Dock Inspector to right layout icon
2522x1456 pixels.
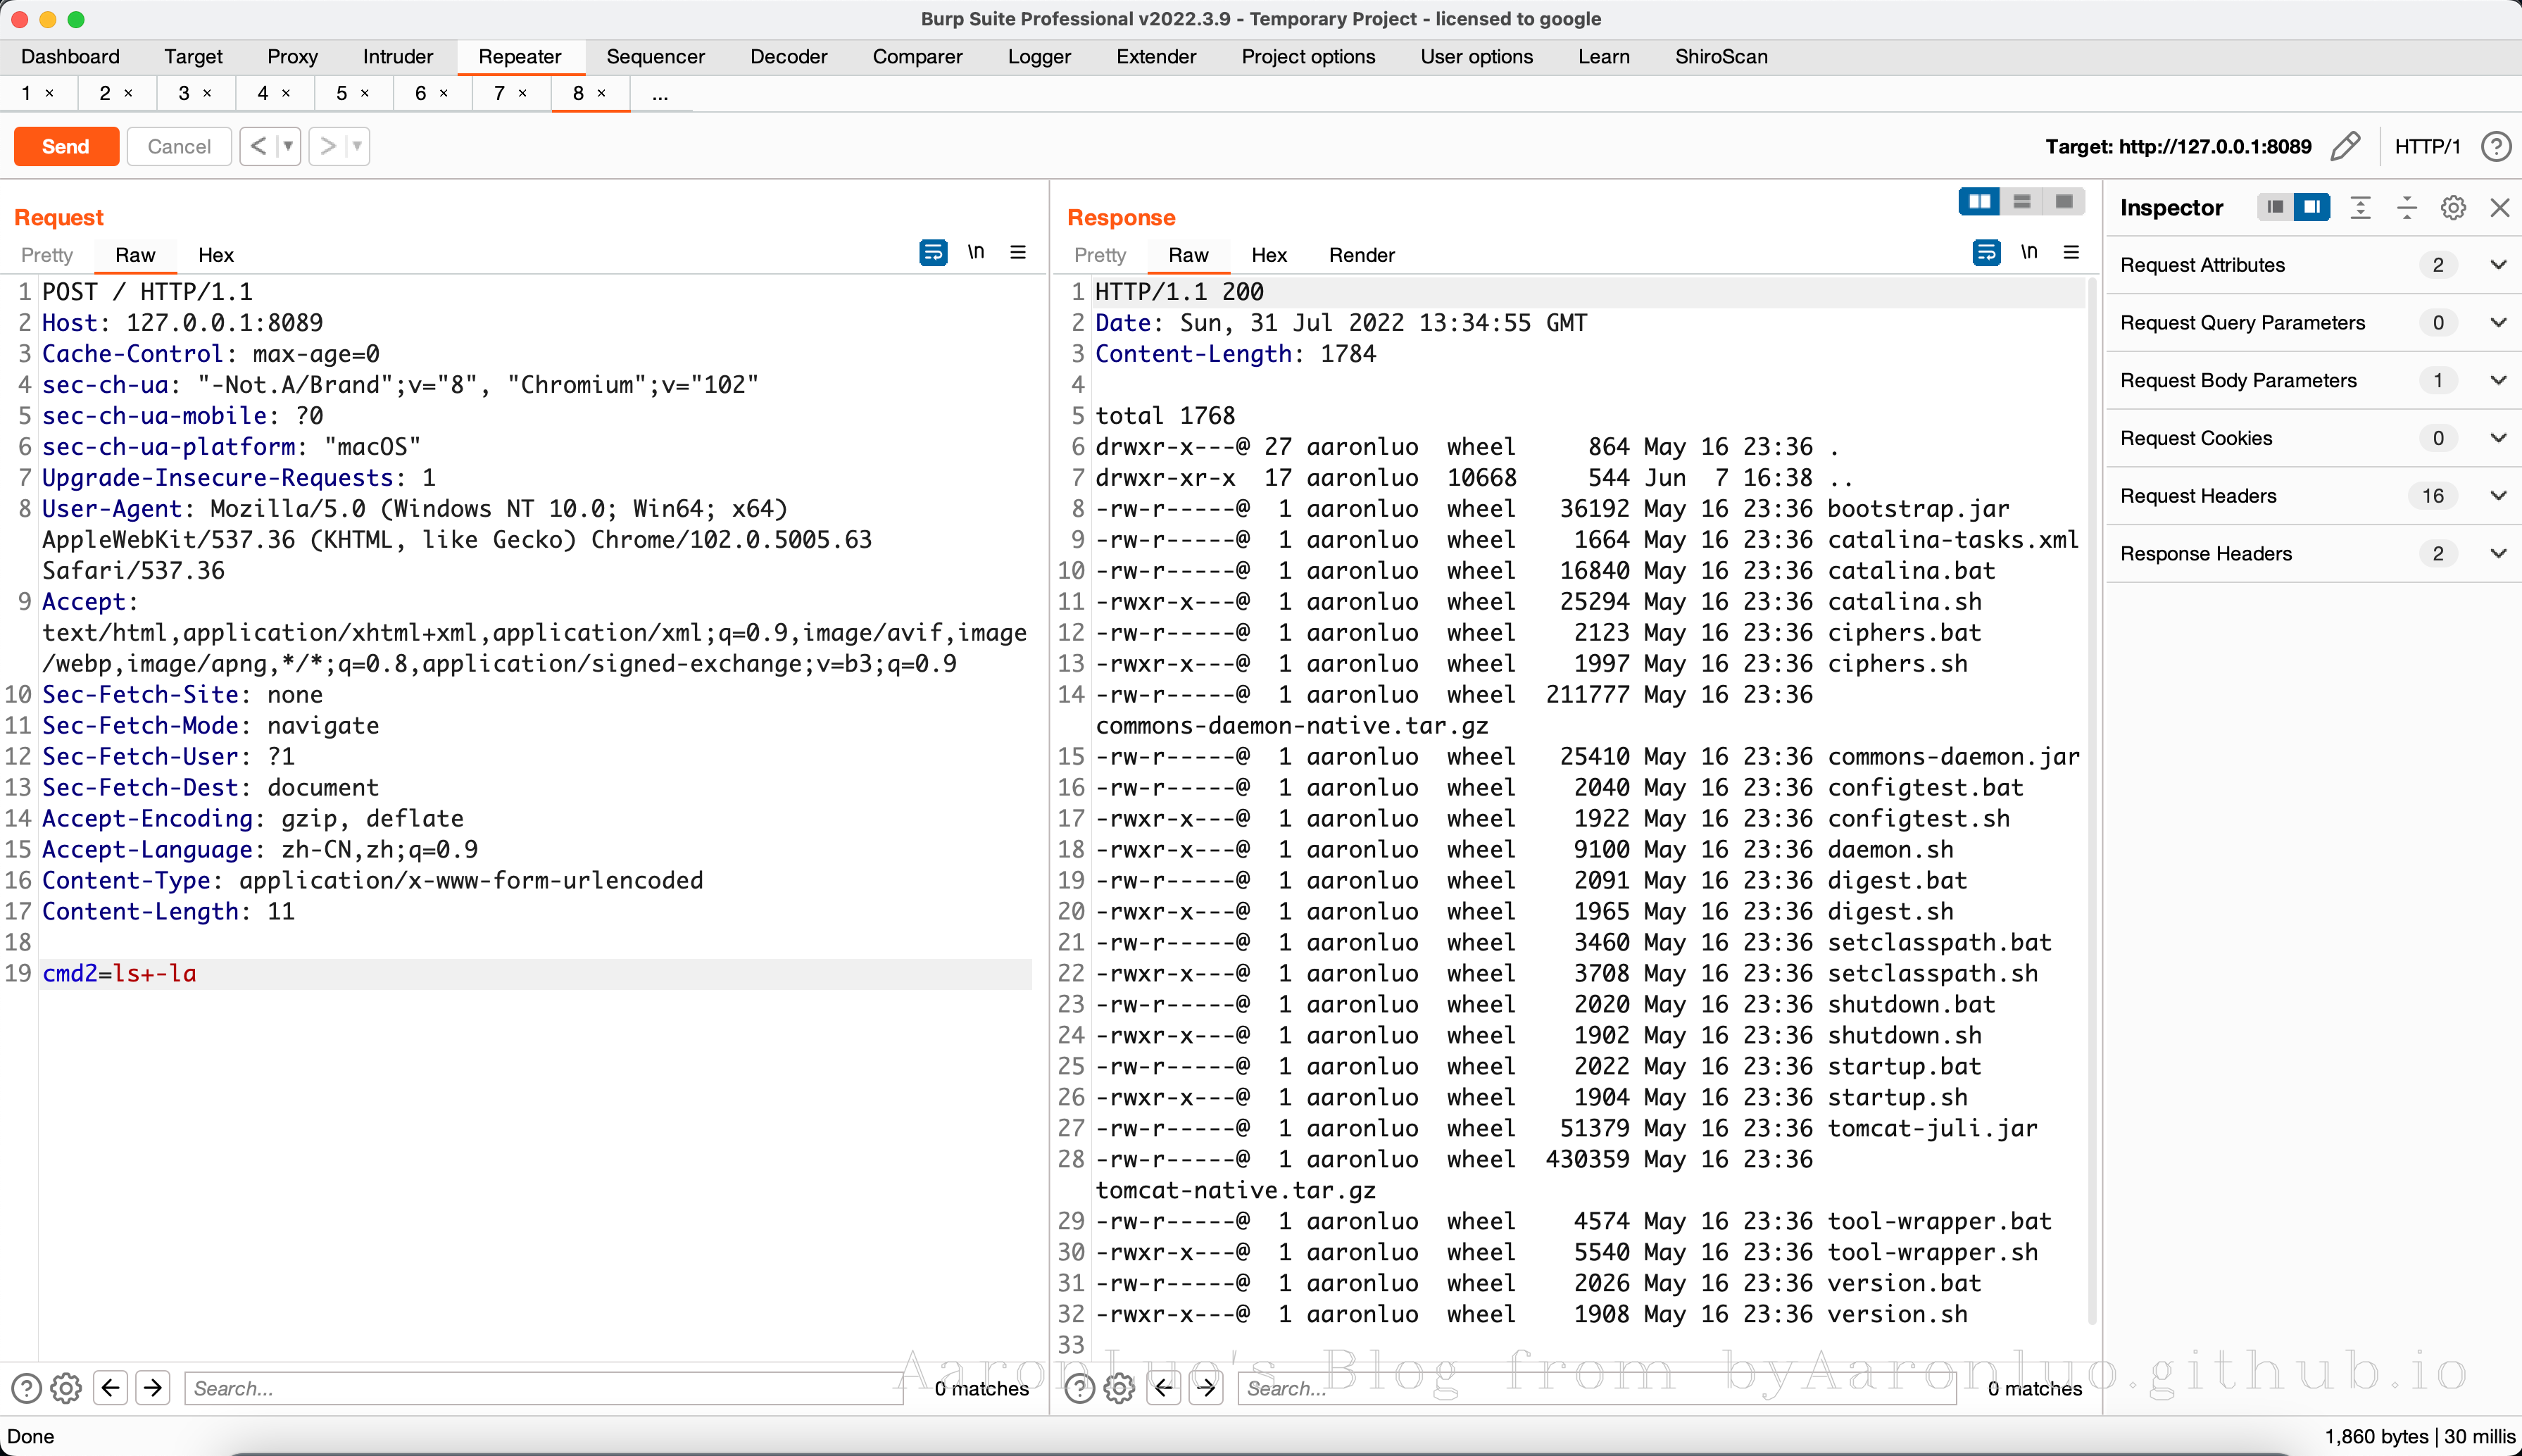[x=2312, y=207]
